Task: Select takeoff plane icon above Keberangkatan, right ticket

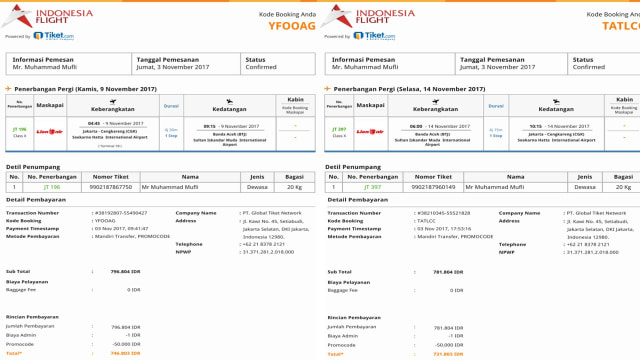Action: point(436,102)
